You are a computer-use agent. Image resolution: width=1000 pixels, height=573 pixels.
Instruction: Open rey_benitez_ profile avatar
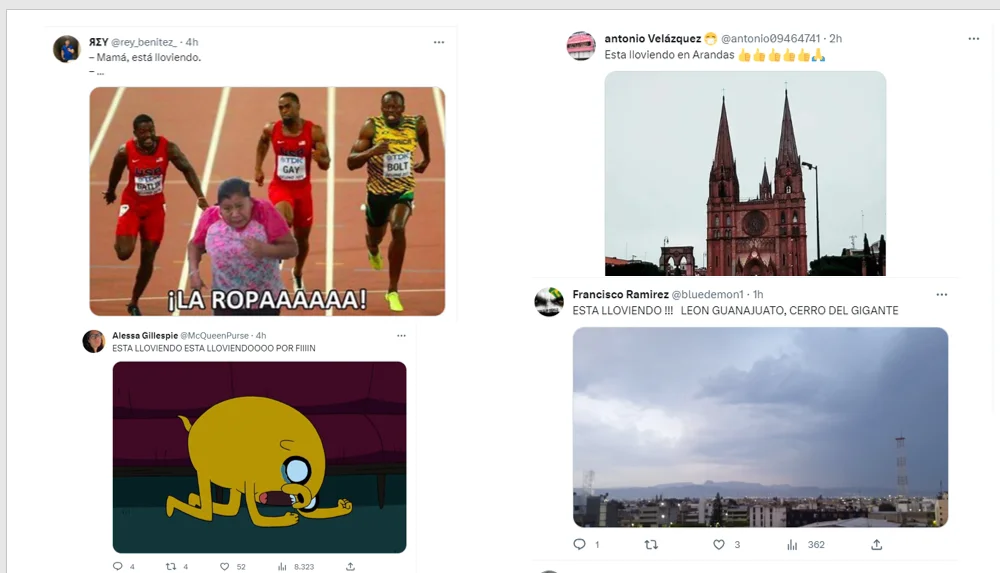coord(66,49)
